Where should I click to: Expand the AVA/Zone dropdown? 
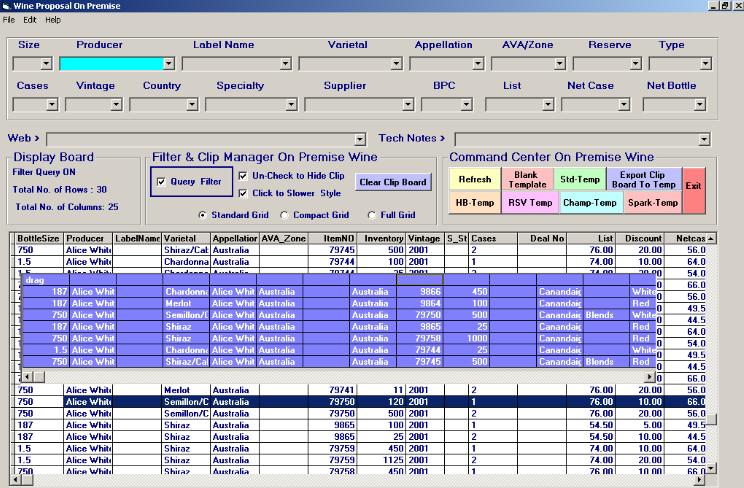coord(559,64)
